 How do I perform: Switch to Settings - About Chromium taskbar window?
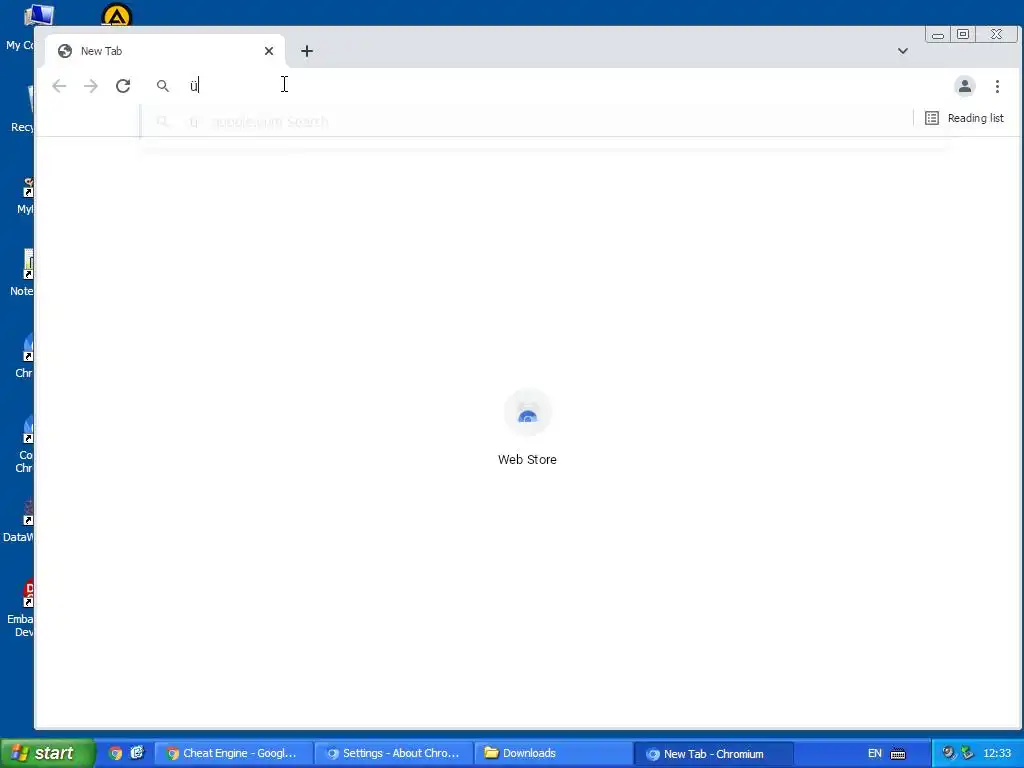click(394, 753)
